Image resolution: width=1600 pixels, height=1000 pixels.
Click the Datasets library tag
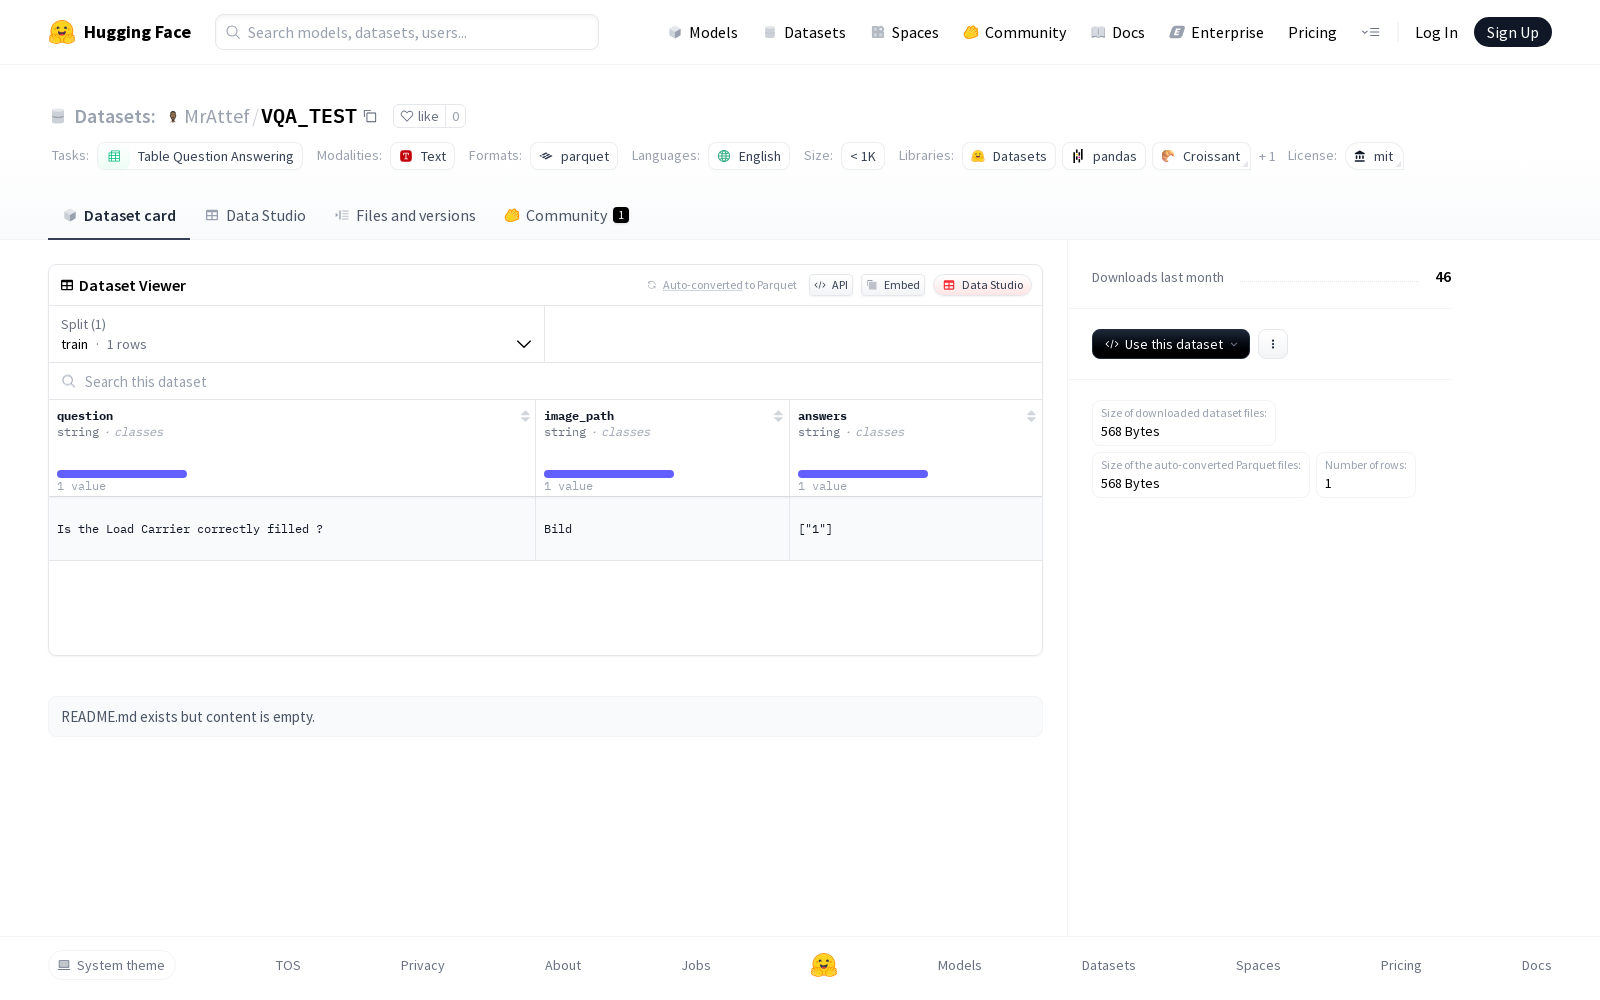[x=1009, y=156]
